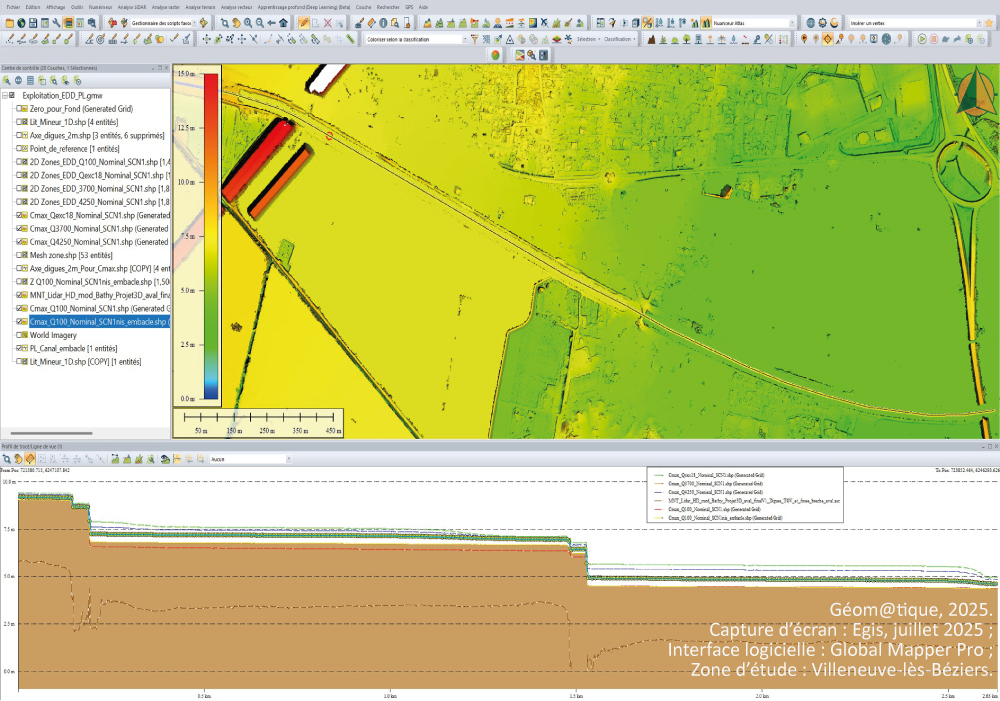Open the Analyse LiDAR menu
Image resolution: width=1000 pixels, height=701 pixels.
click(x=131, y=6)
